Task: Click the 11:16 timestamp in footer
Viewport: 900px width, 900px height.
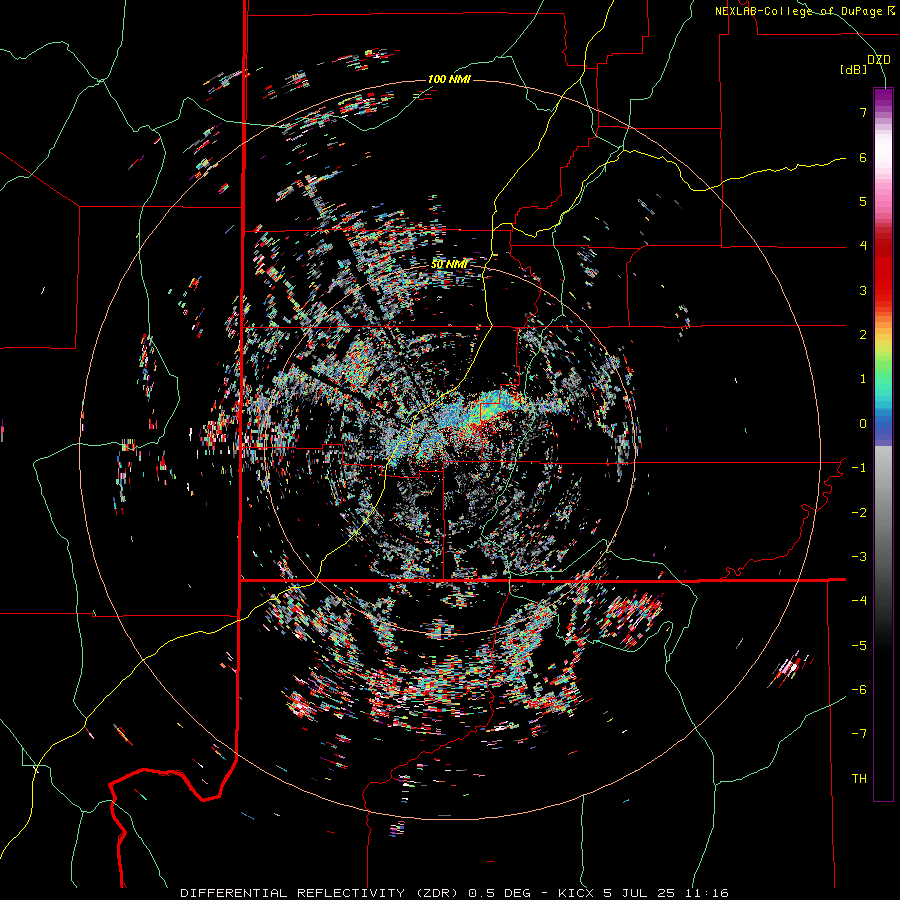Action: [x=705, y=893]
